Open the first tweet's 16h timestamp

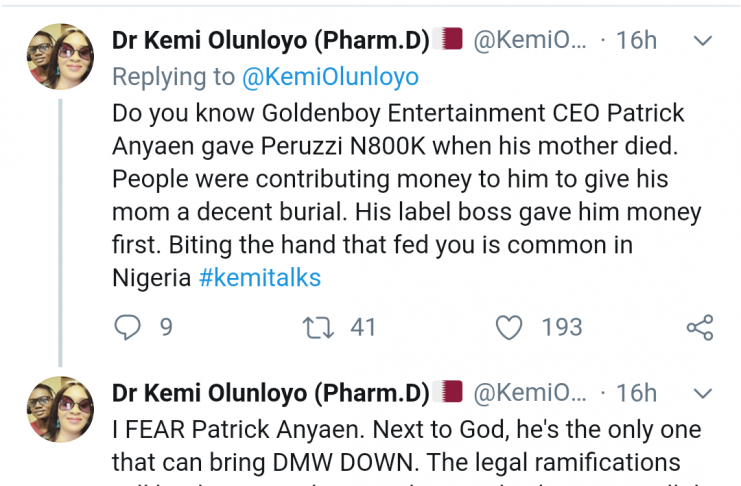click(x=636, y=41)
